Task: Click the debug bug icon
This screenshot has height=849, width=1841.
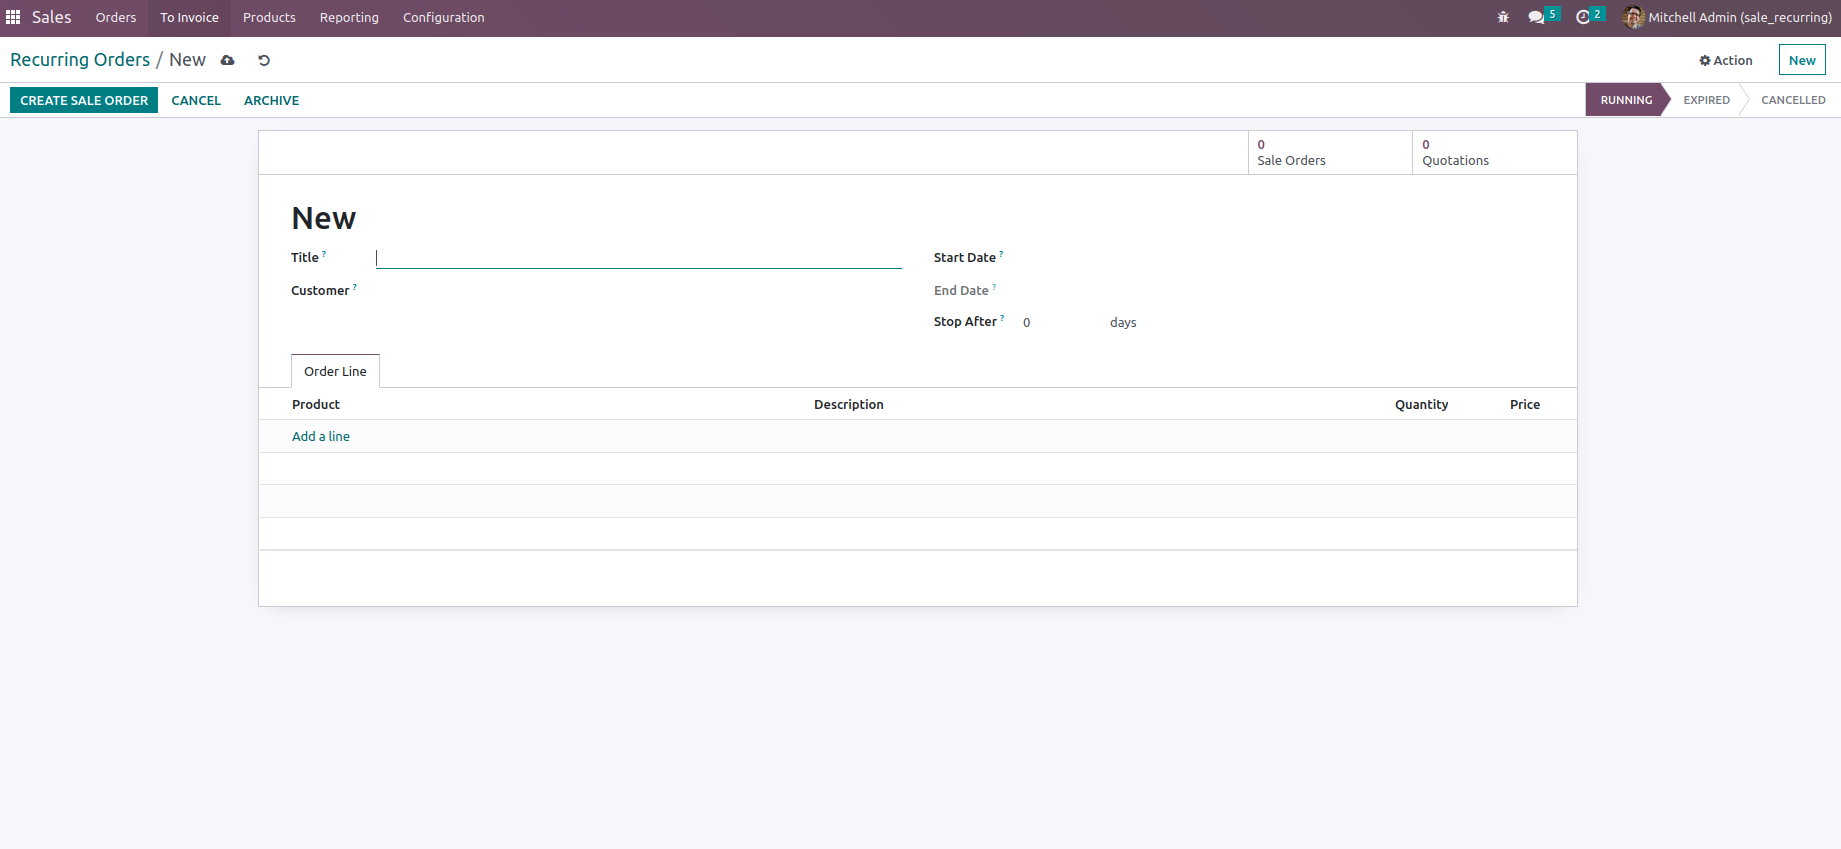Action: 1503,17
